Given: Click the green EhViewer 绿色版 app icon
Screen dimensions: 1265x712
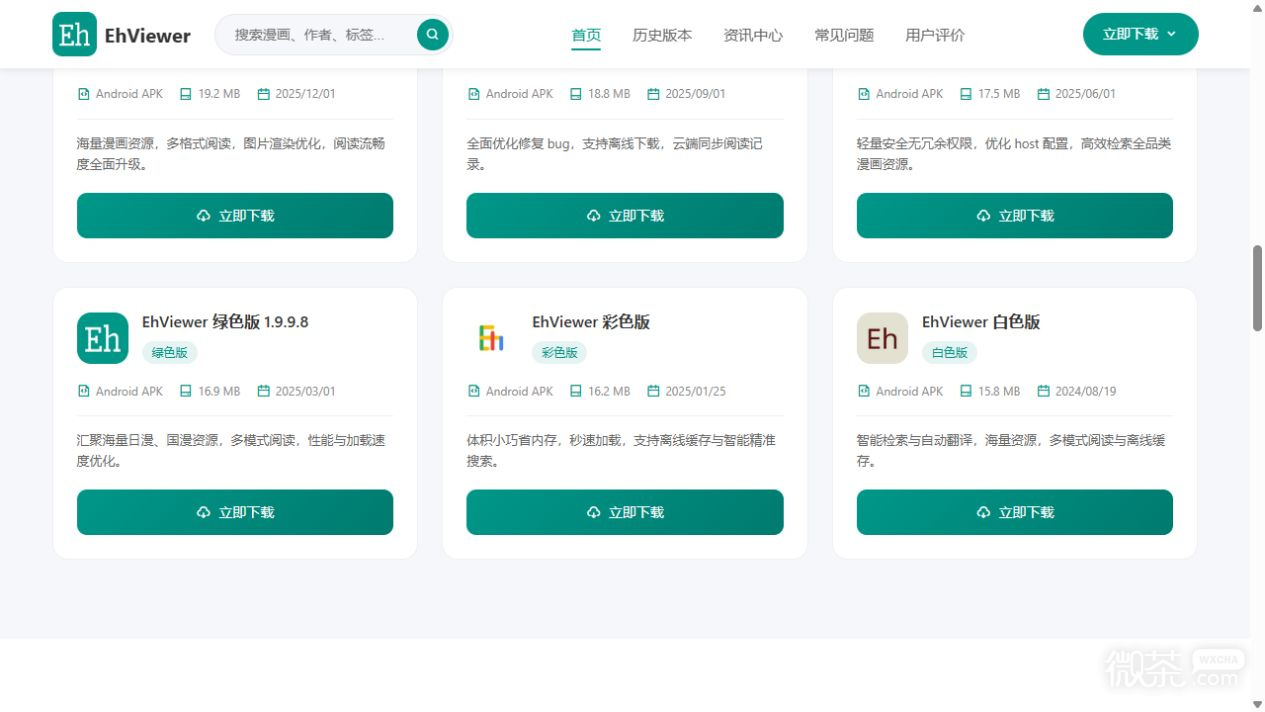Looking at the screenshot, I should (103, 338).
